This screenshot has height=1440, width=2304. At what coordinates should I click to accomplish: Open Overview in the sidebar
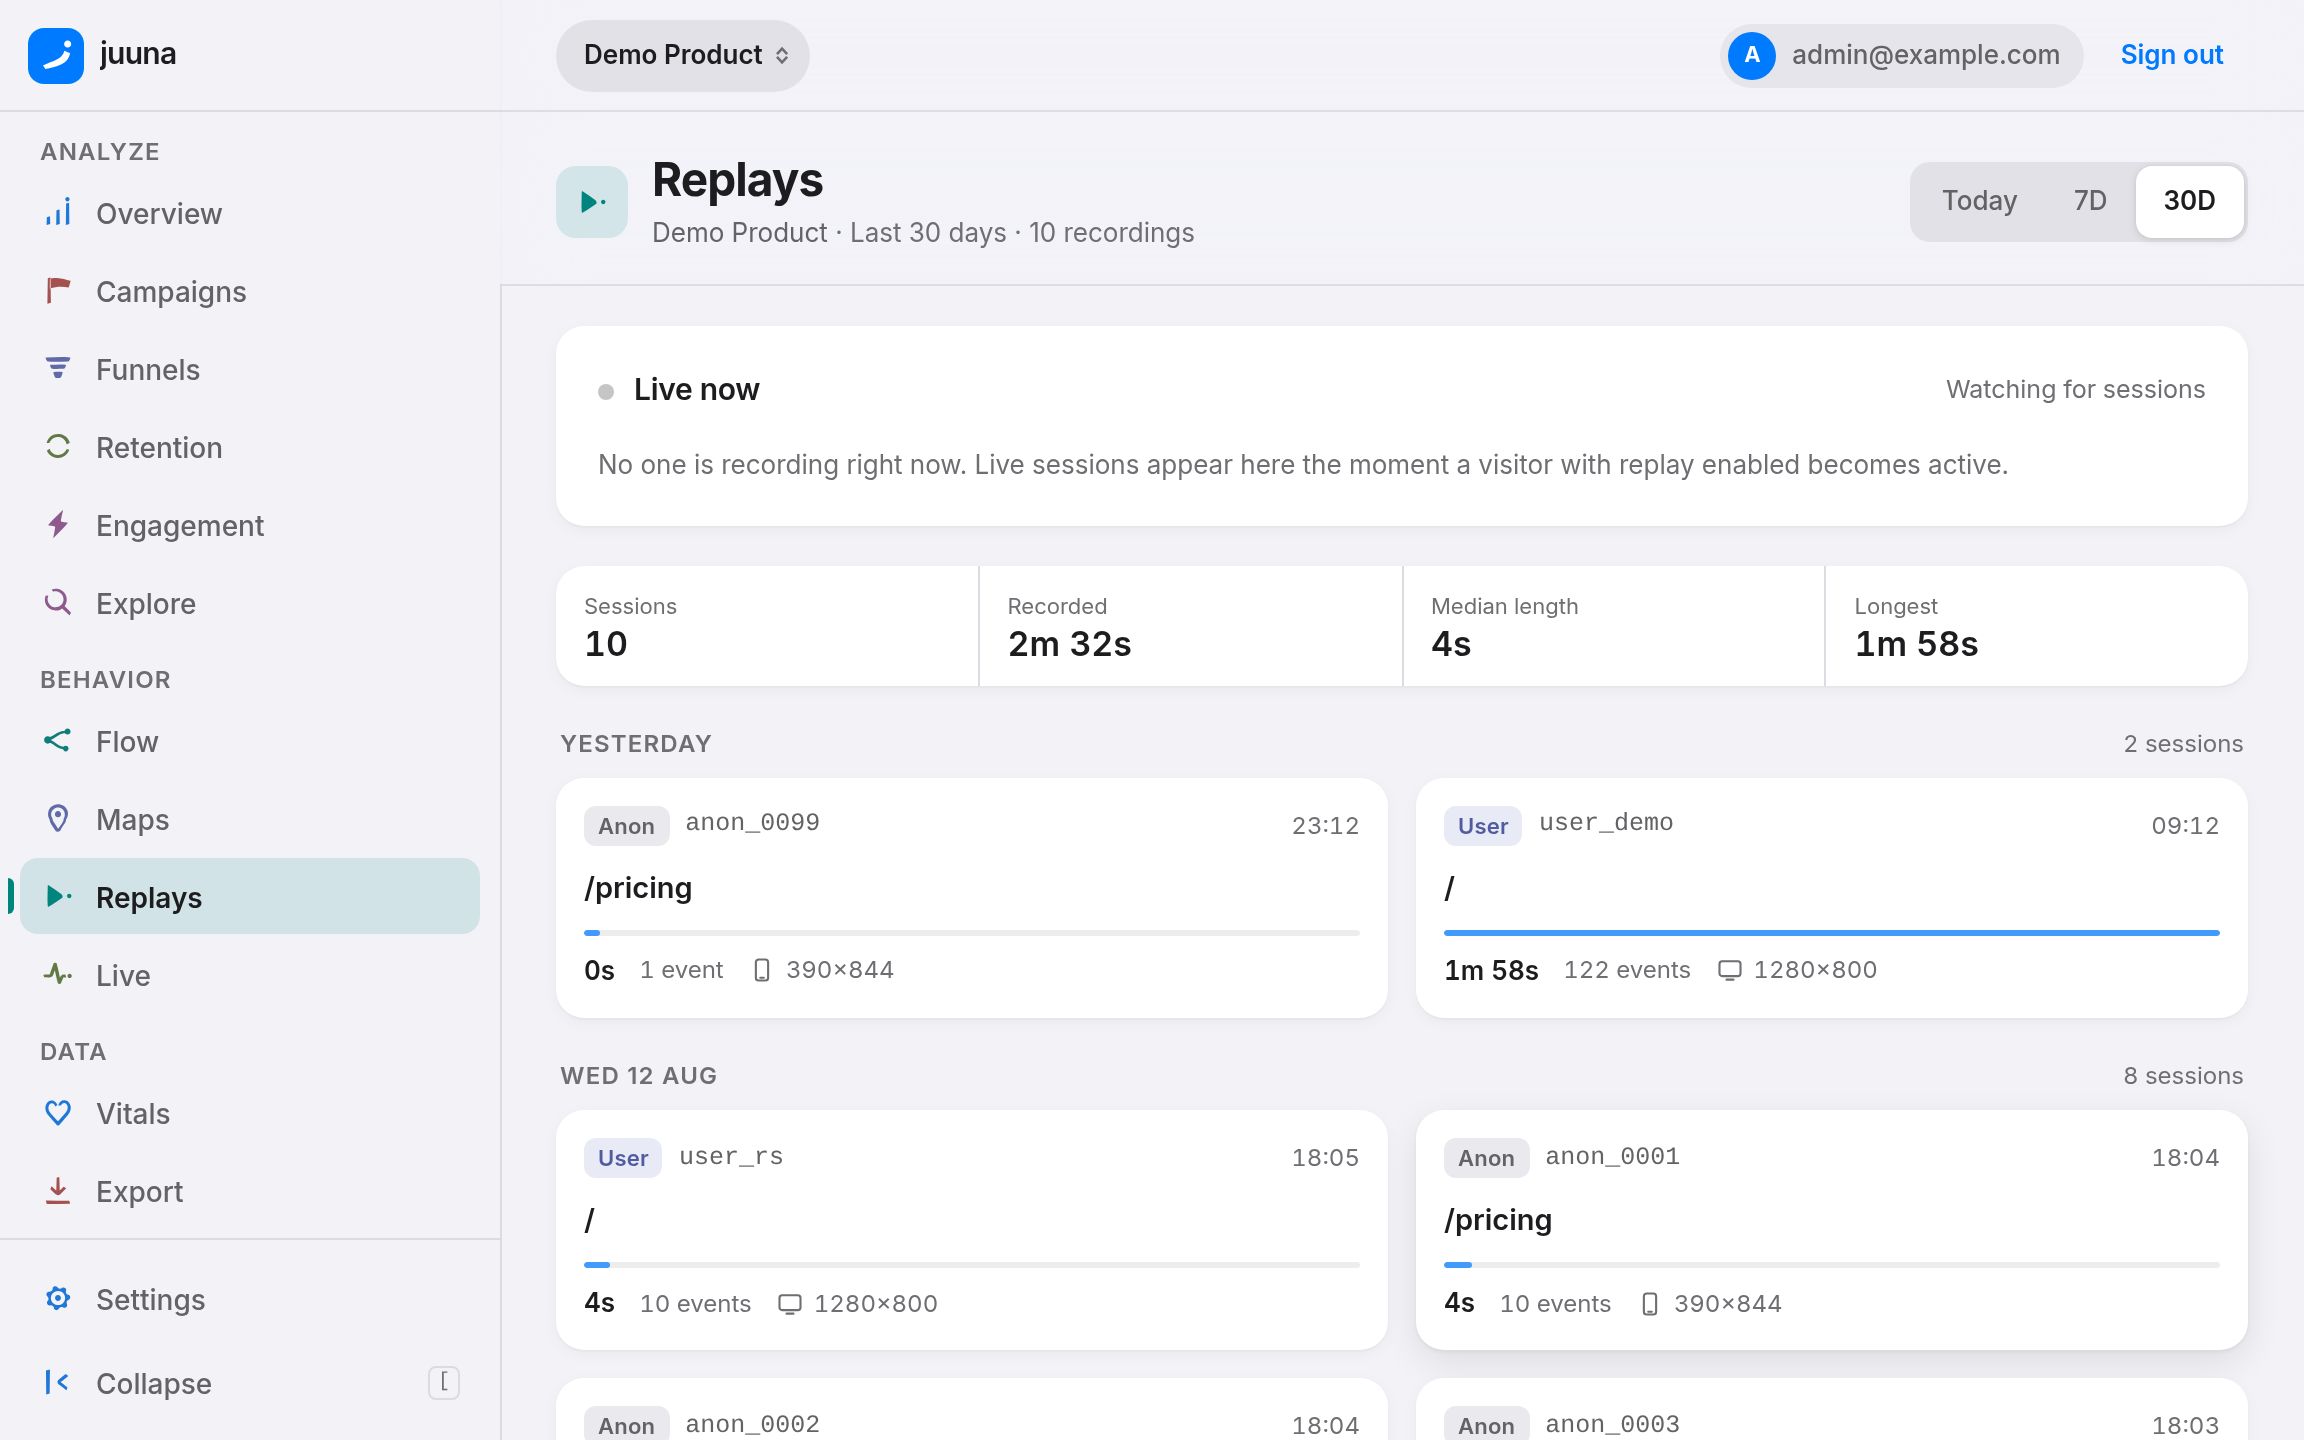250,213
